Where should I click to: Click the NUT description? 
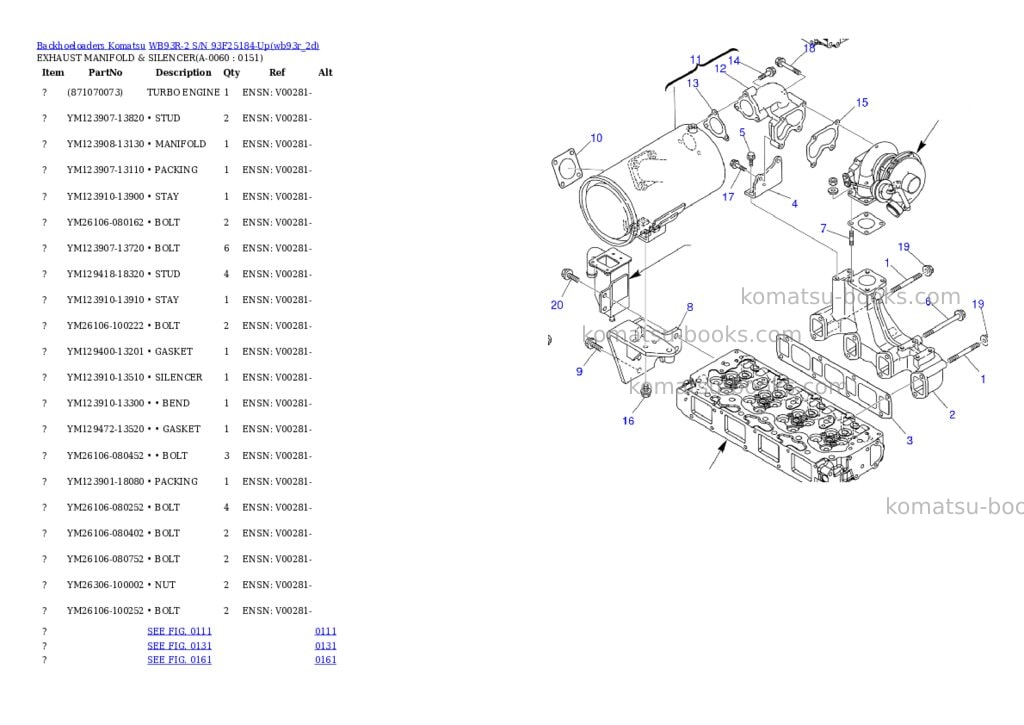165,585
